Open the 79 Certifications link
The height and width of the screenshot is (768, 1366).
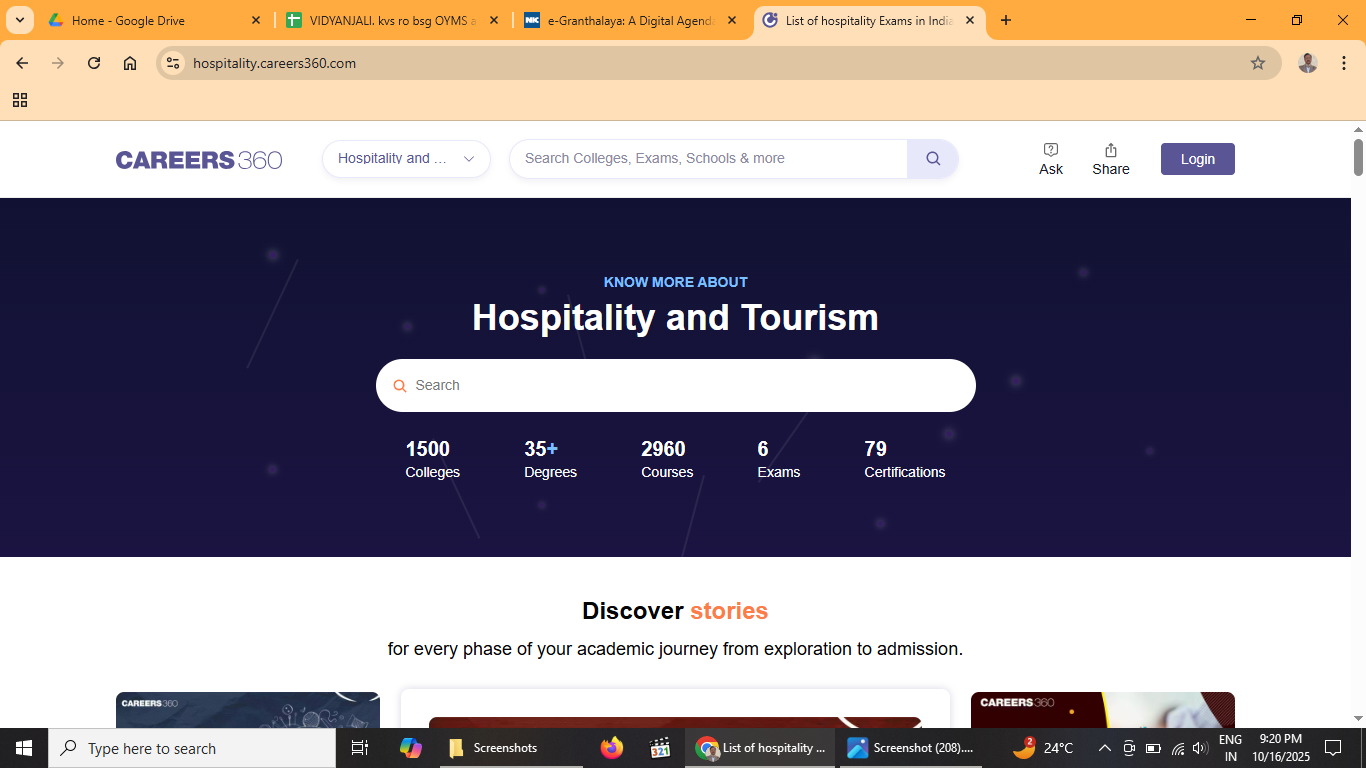tap(904, 460)
